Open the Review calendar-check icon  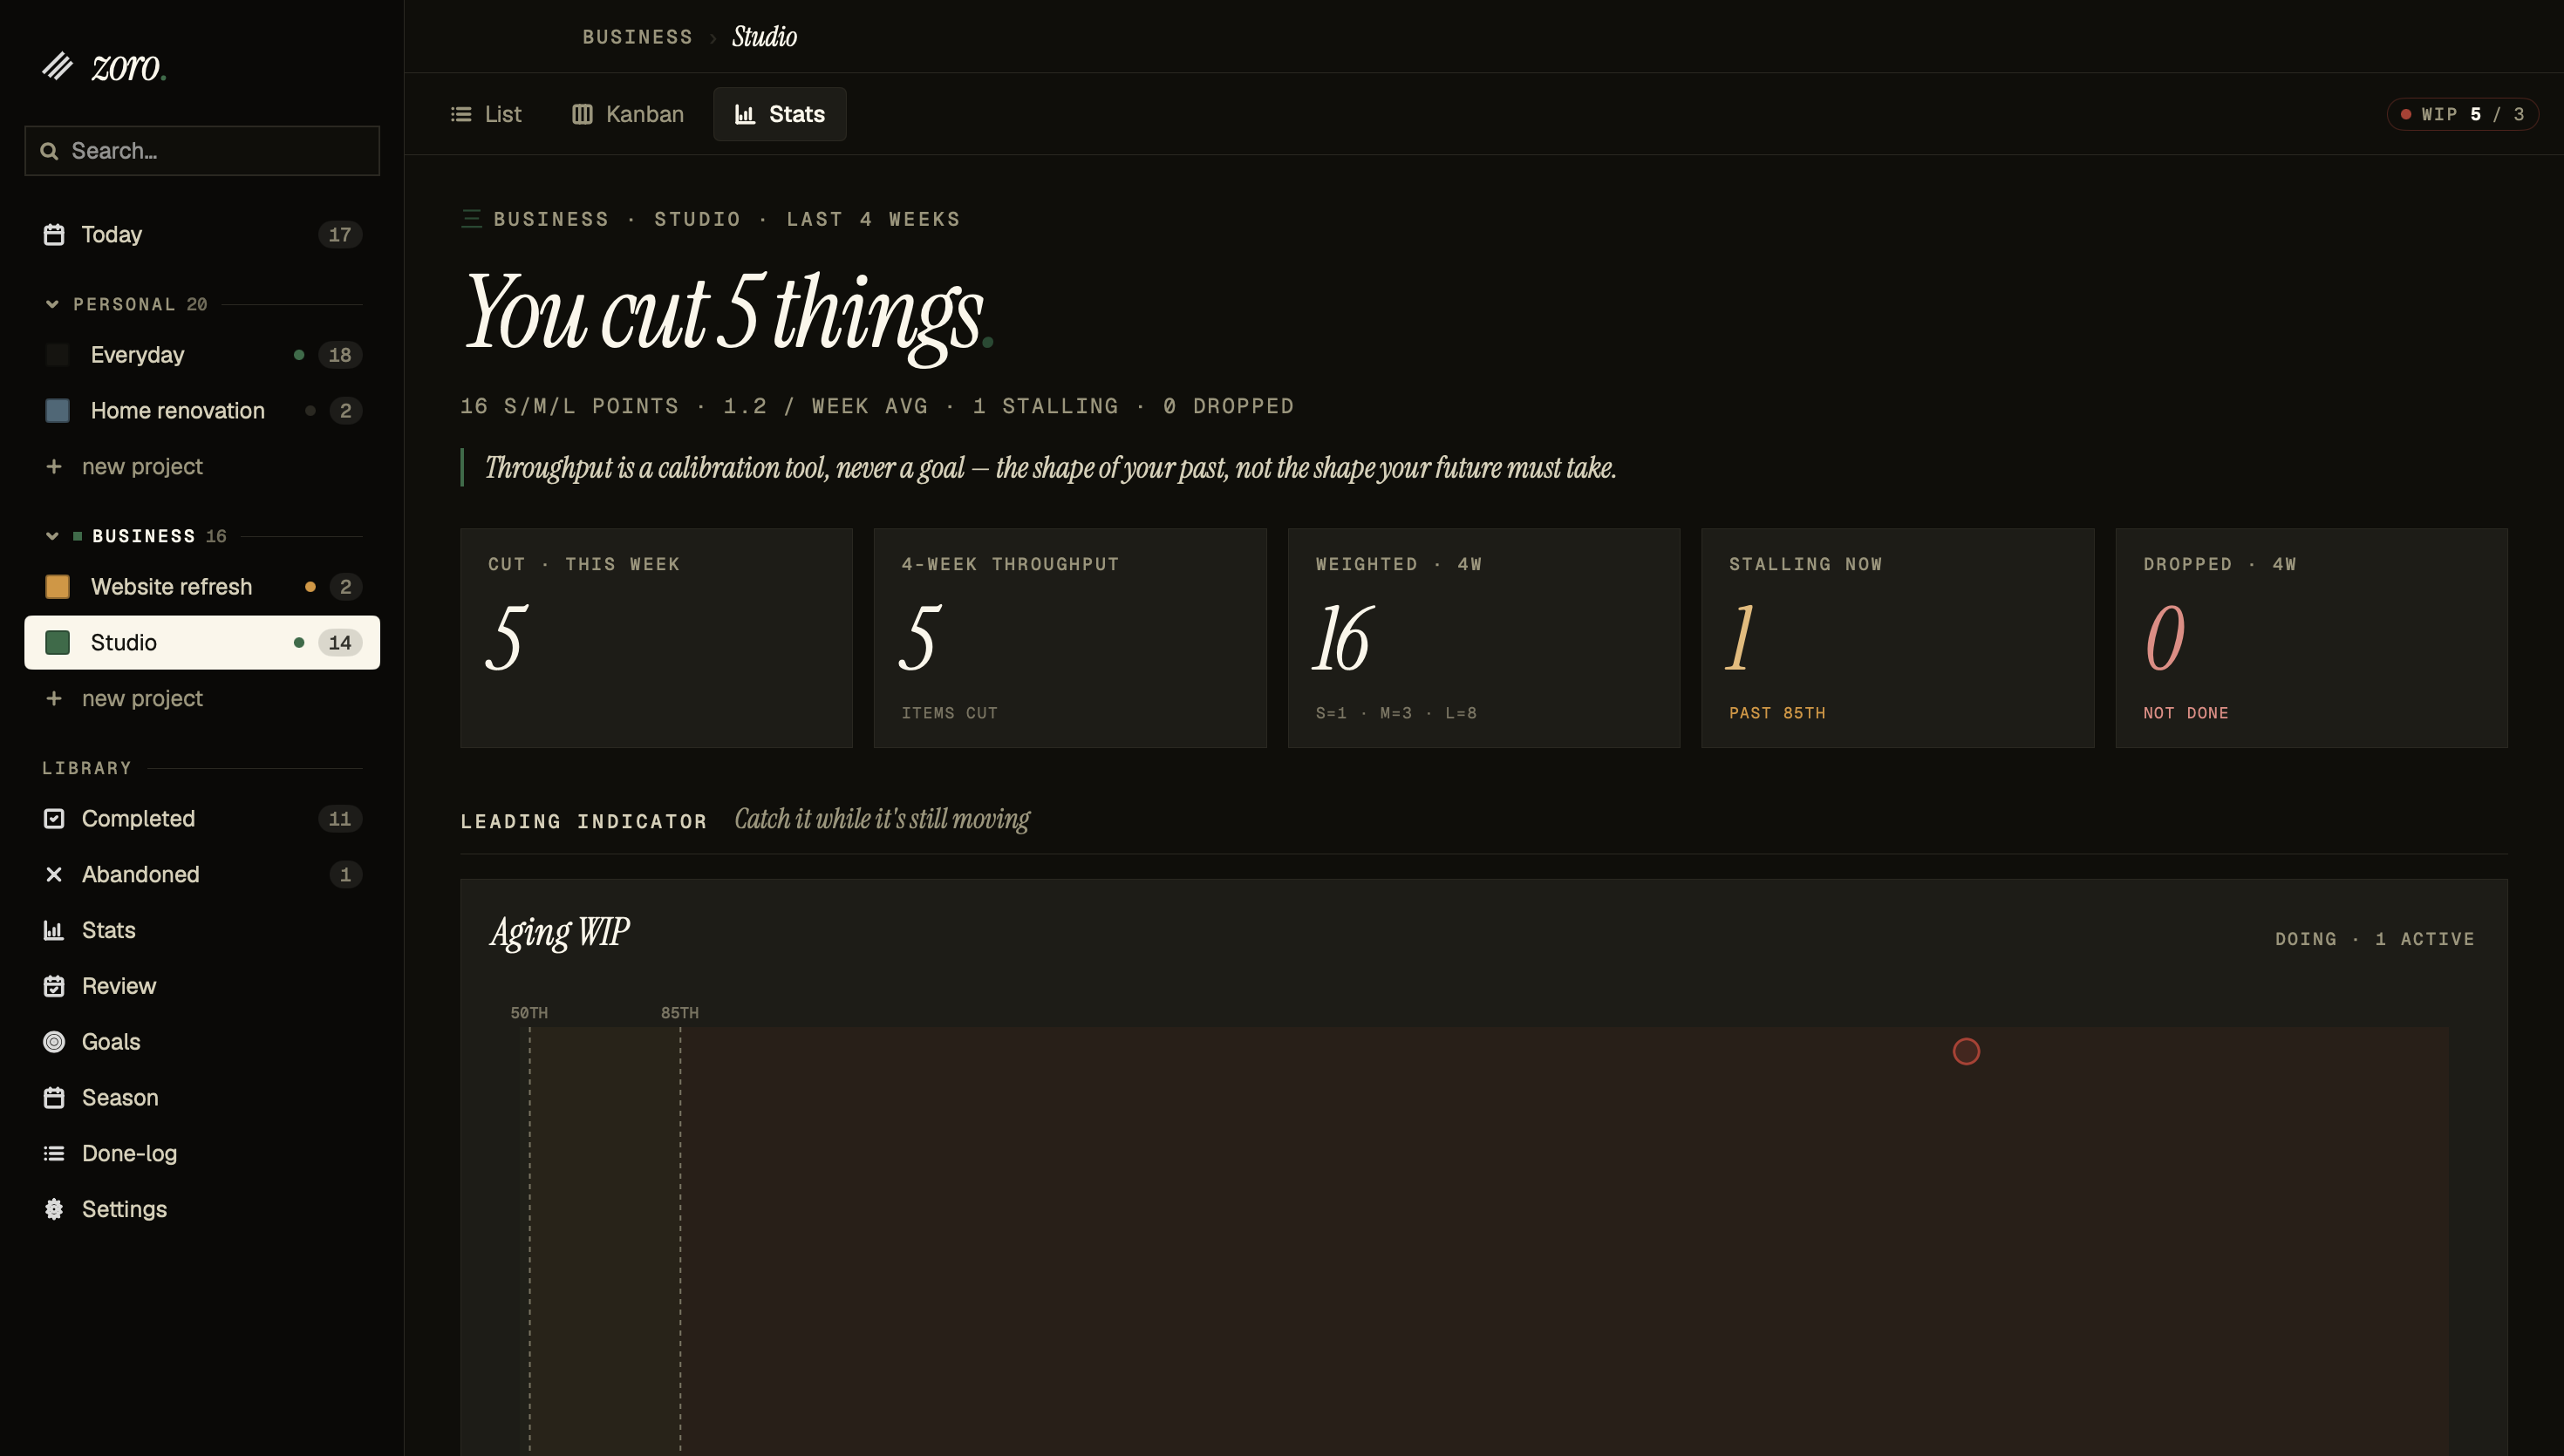(54, 986)
